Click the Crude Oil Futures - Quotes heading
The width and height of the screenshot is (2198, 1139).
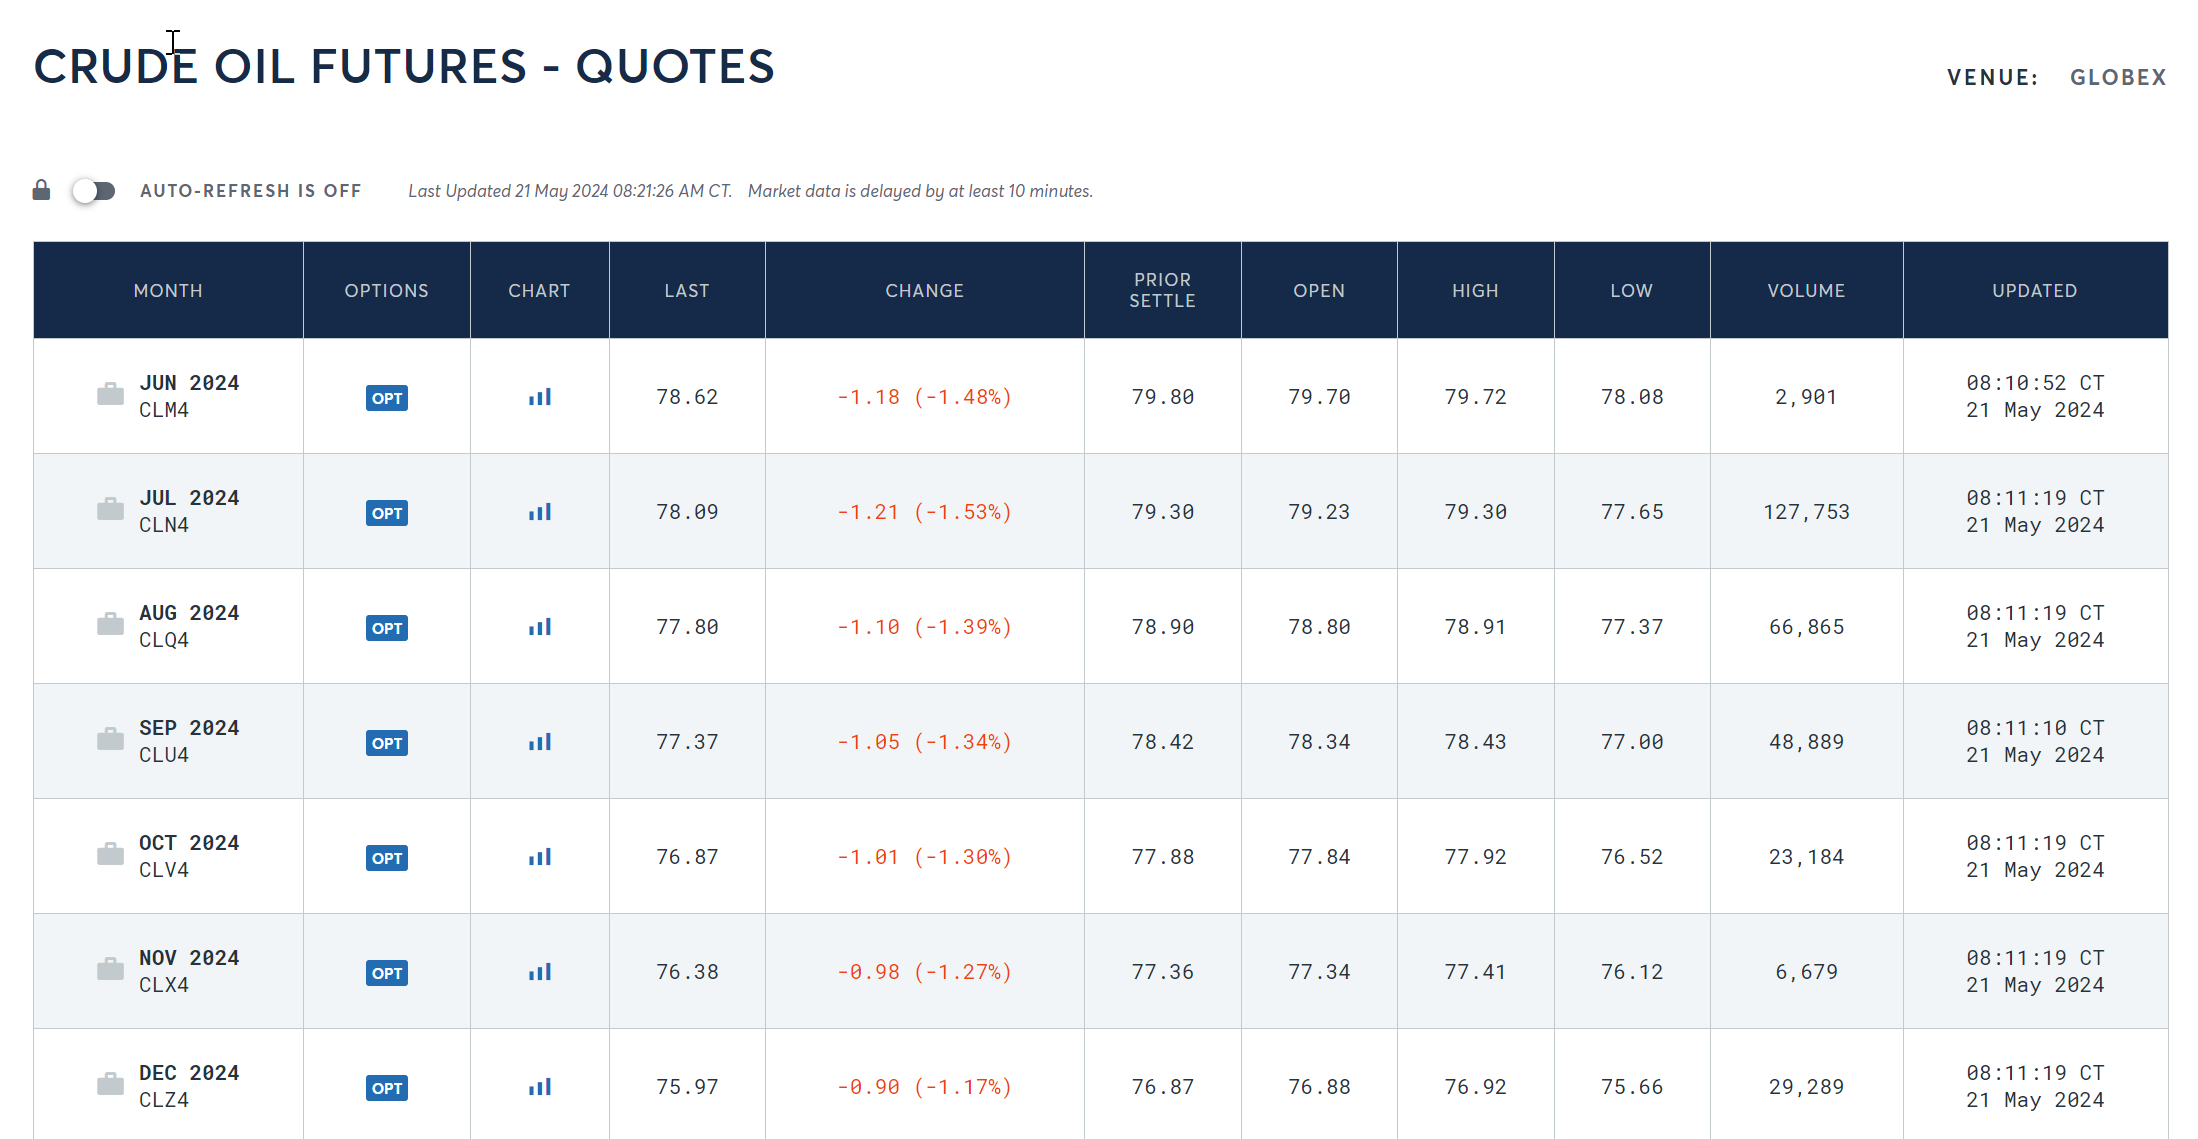click(x=404, y=67)
